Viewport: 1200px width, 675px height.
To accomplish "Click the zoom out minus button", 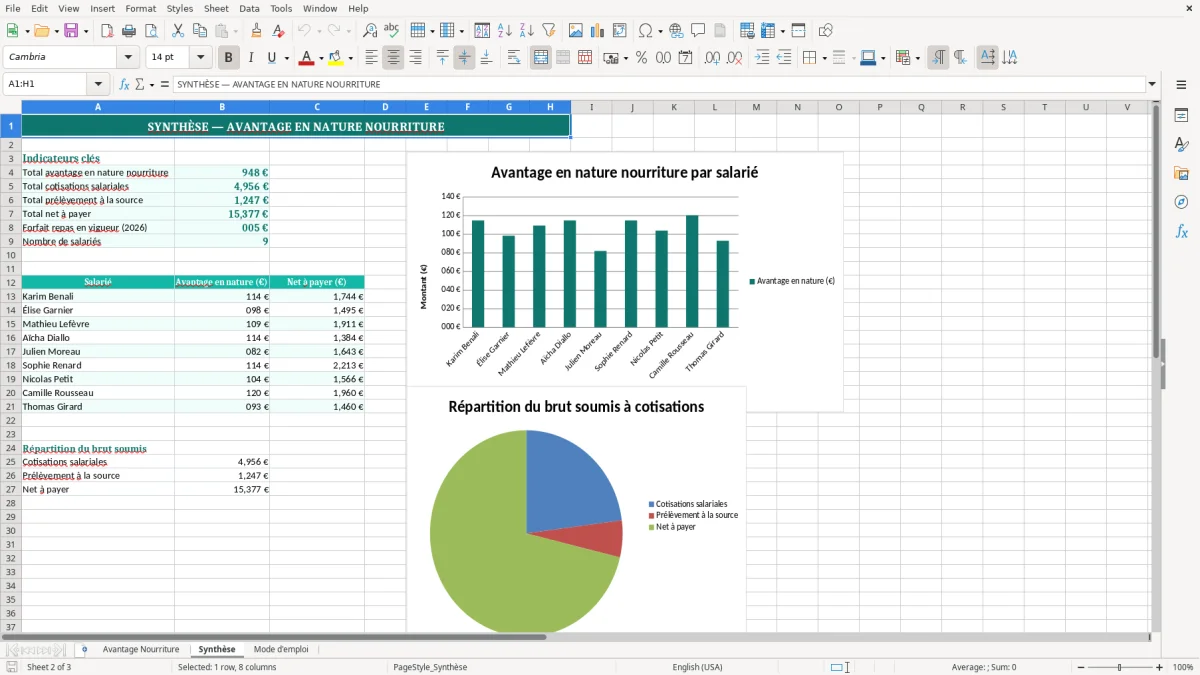I will [1079, 667].
